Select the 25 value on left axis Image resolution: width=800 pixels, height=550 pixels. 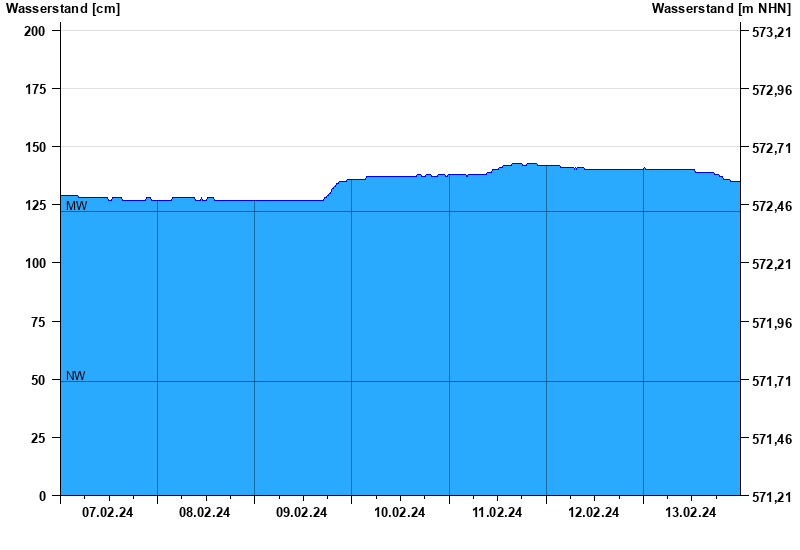(x=38, y=439)
